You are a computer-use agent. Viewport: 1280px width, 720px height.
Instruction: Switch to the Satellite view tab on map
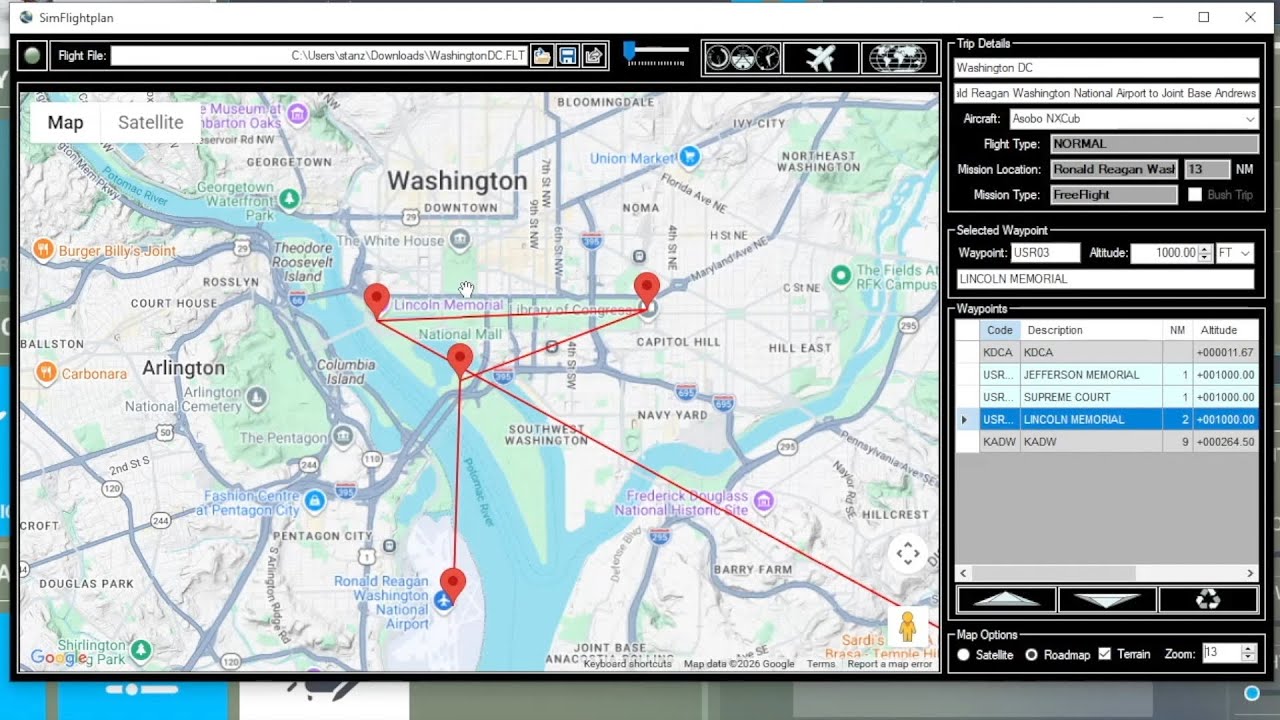tap(151, 123)
